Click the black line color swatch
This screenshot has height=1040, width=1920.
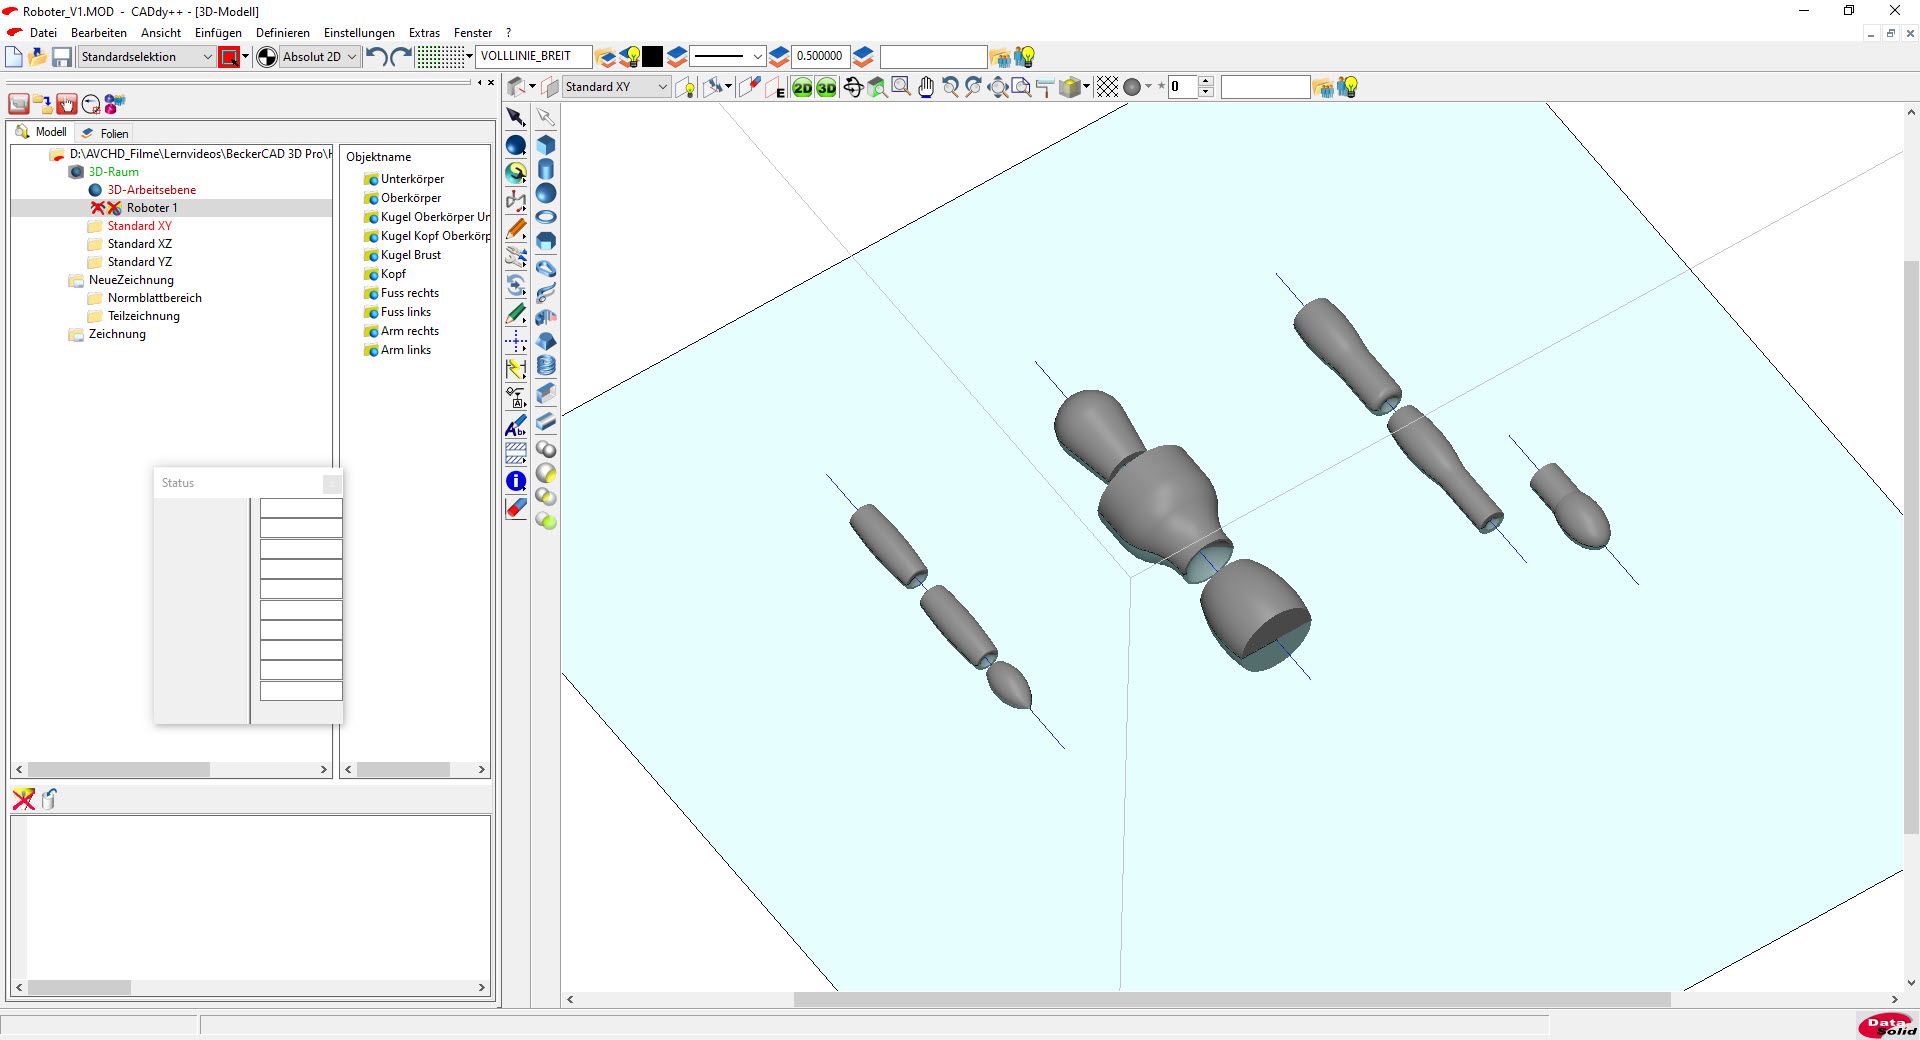[x=652, y=57]
